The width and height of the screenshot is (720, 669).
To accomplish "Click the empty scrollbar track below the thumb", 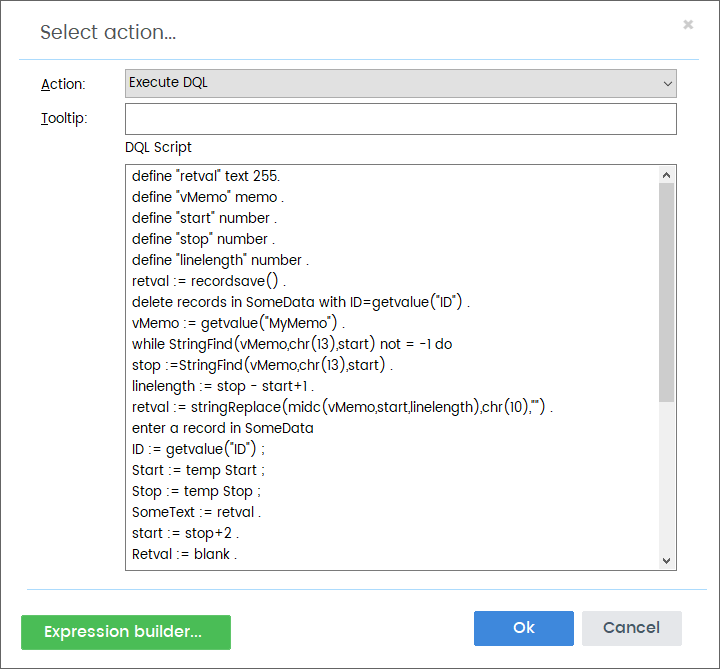I will (666, 478).
